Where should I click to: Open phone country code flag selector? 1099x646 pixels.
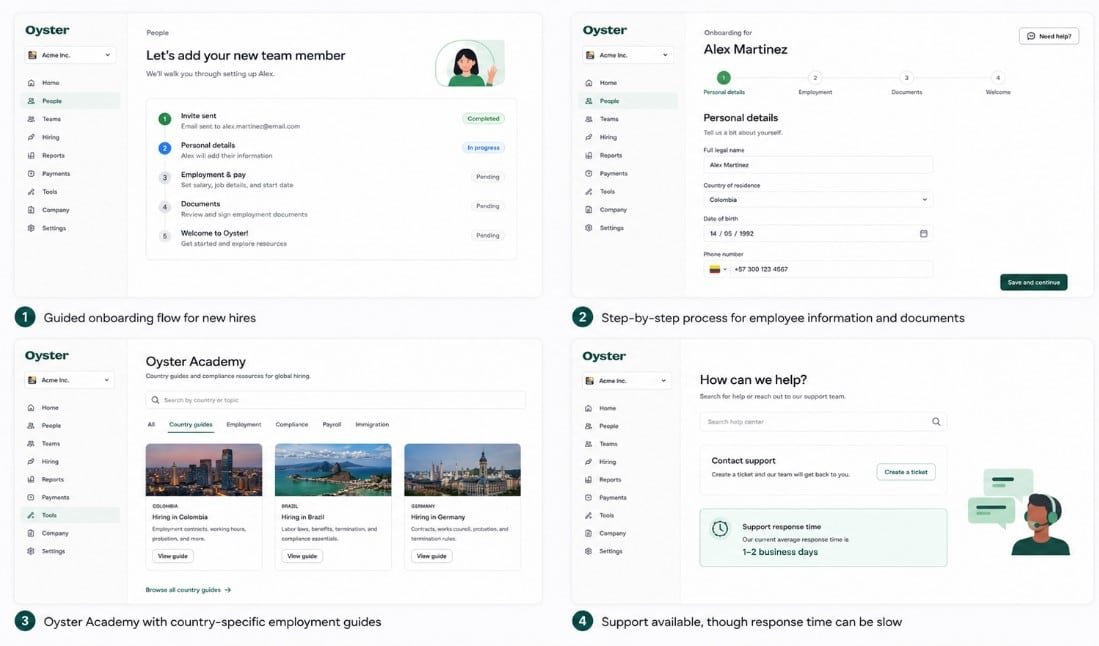coord(717,269)
